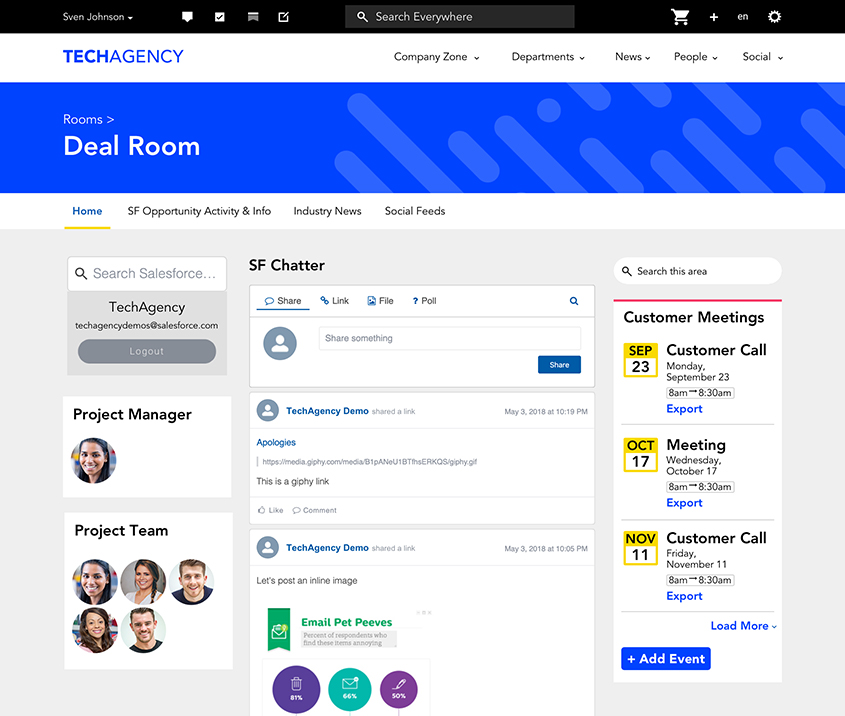Image resolution: width=845 pixels, height=716 pixels.
Task: Export the September 23 Customer Call
Action: [684, 409]
